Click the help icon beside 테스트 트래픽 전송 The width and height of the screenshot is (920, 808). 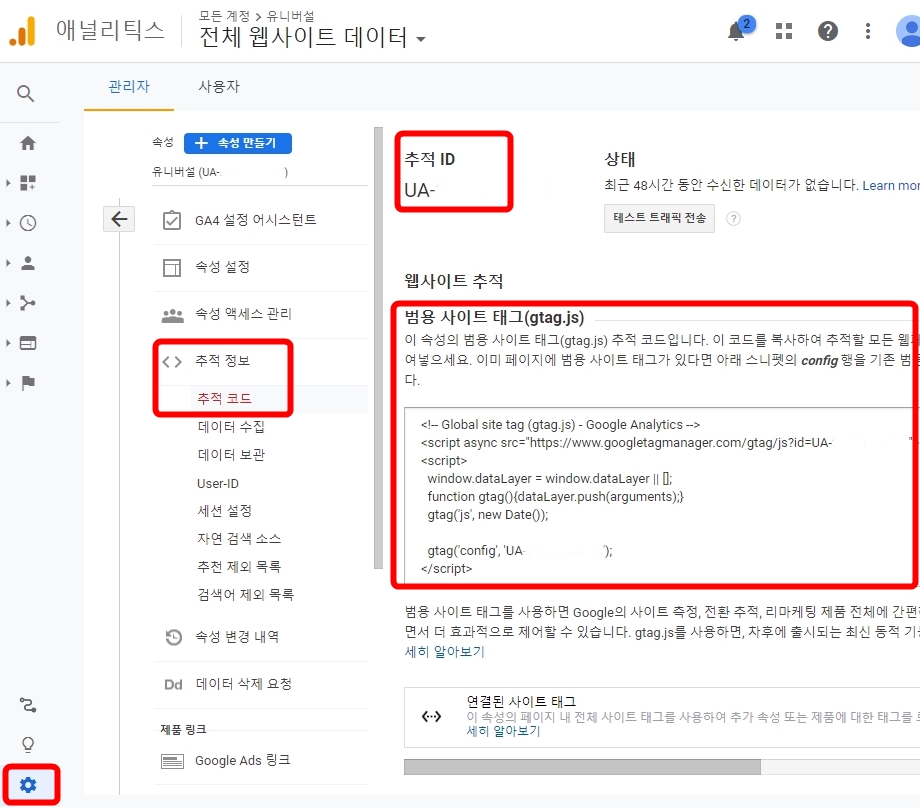pos(733,219)
